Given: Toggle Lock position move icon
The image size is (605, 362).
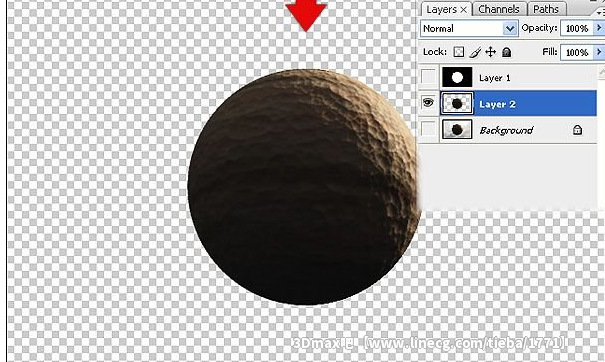Looking at the screenshot, I should [490, 52].
